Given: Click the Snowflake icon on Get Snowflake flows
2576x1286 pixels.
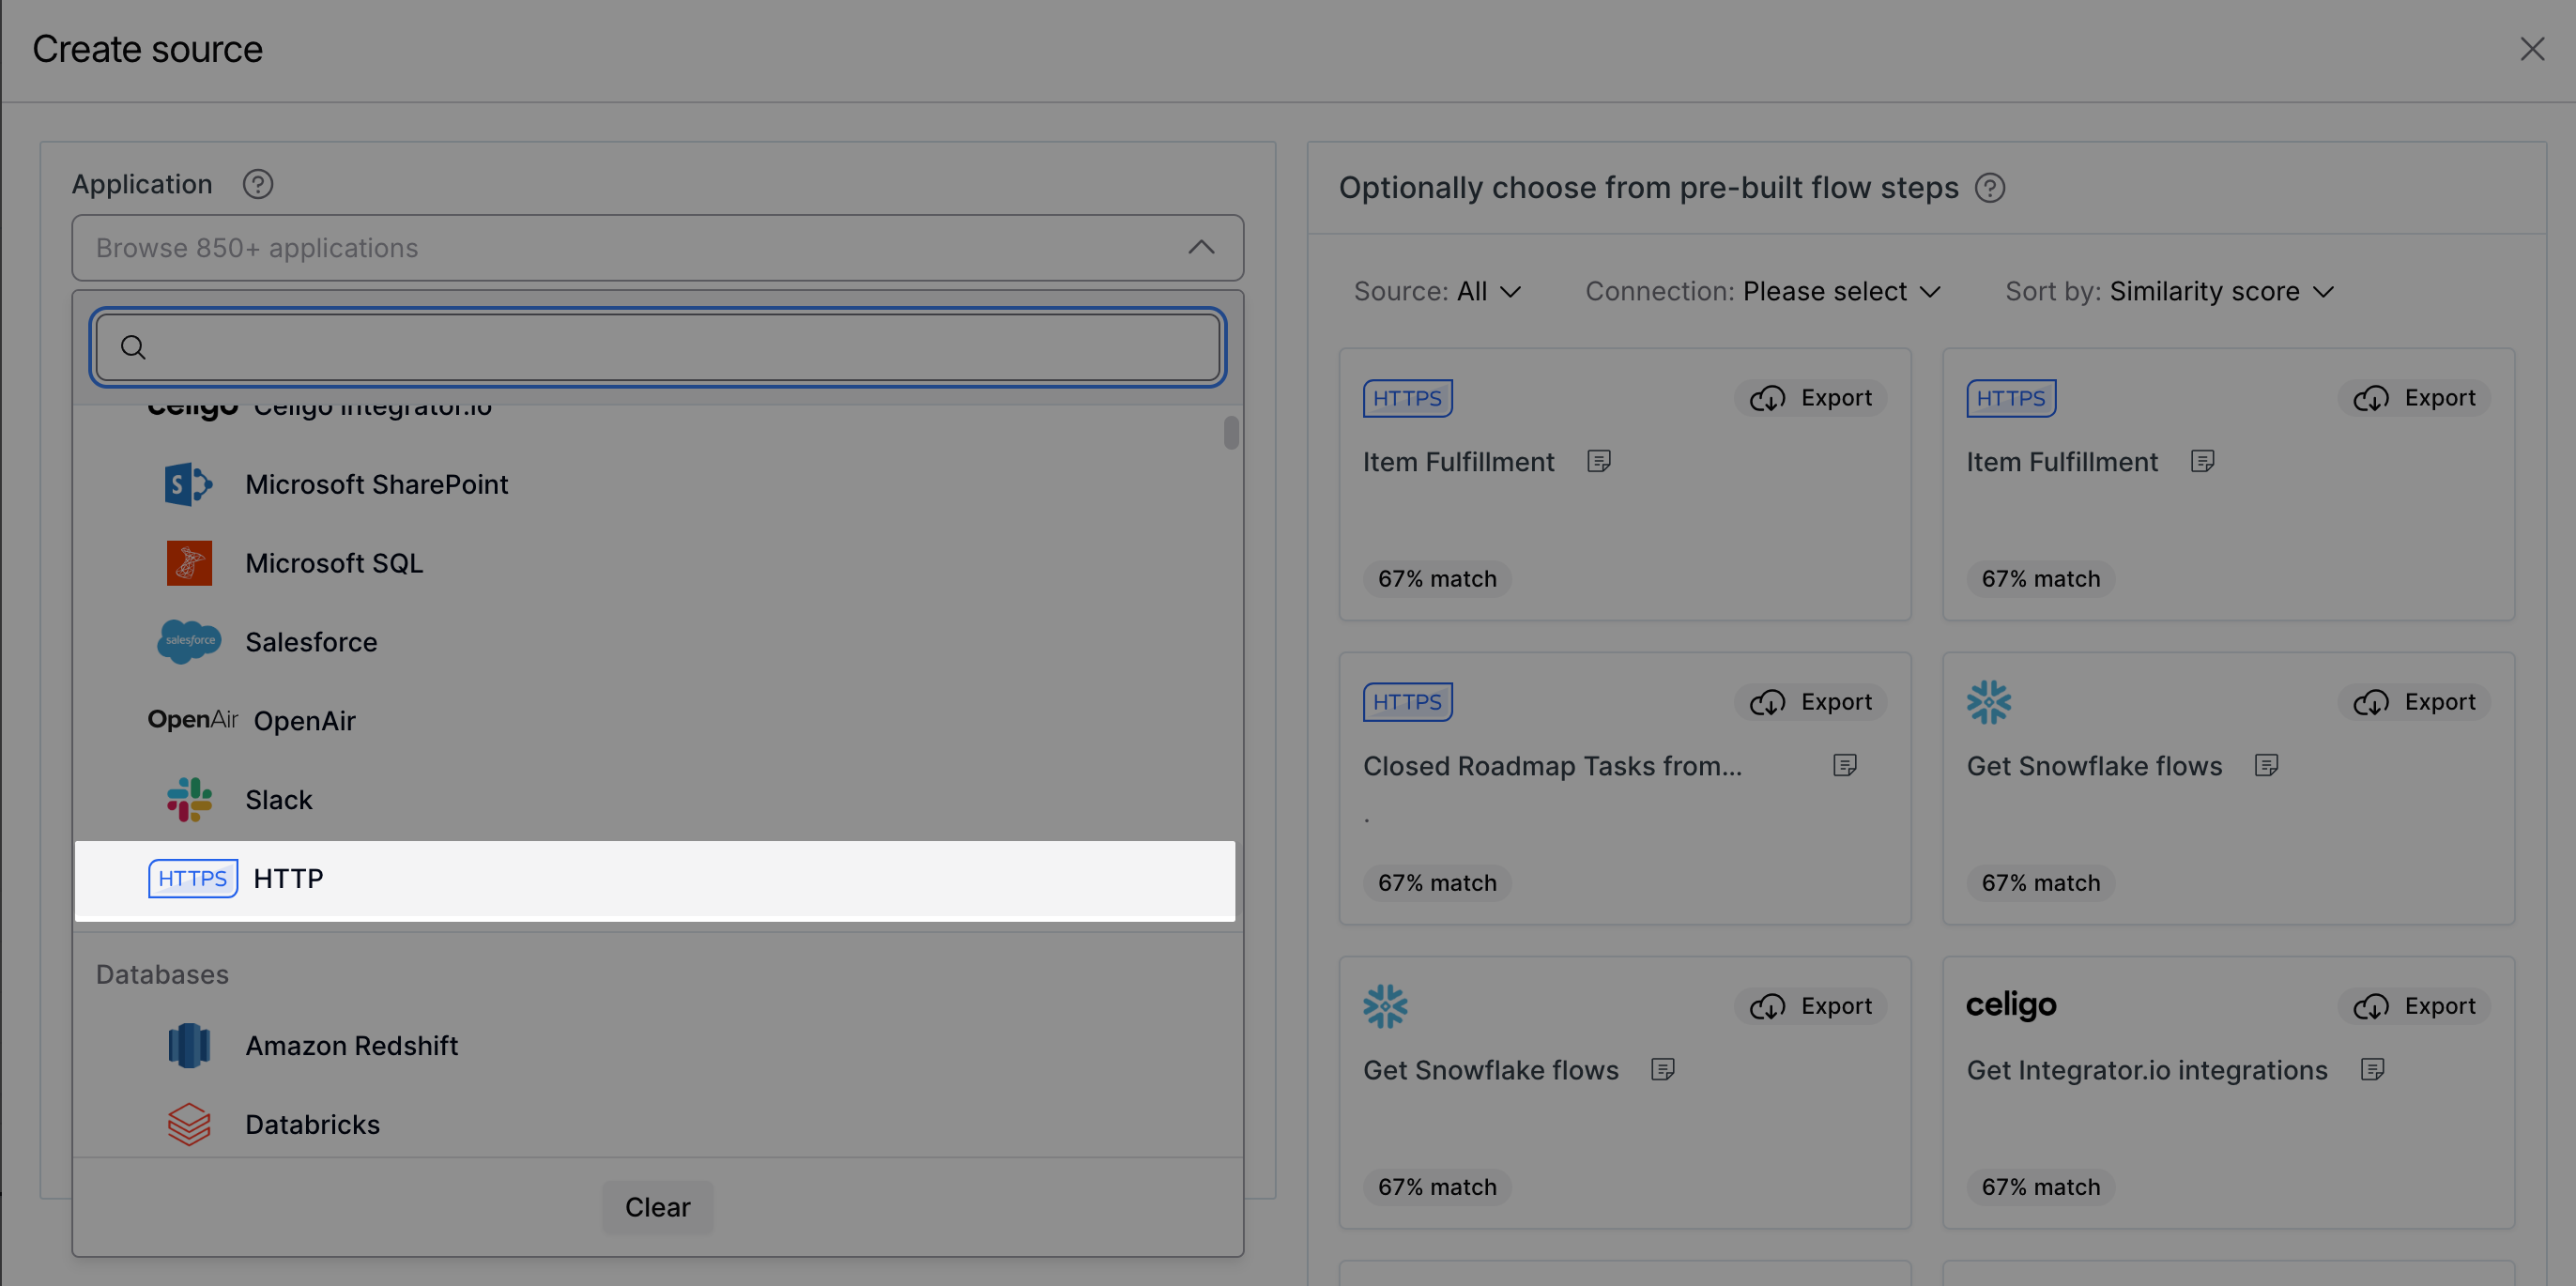Looking at the screenshot, I should (1385, 1006).
